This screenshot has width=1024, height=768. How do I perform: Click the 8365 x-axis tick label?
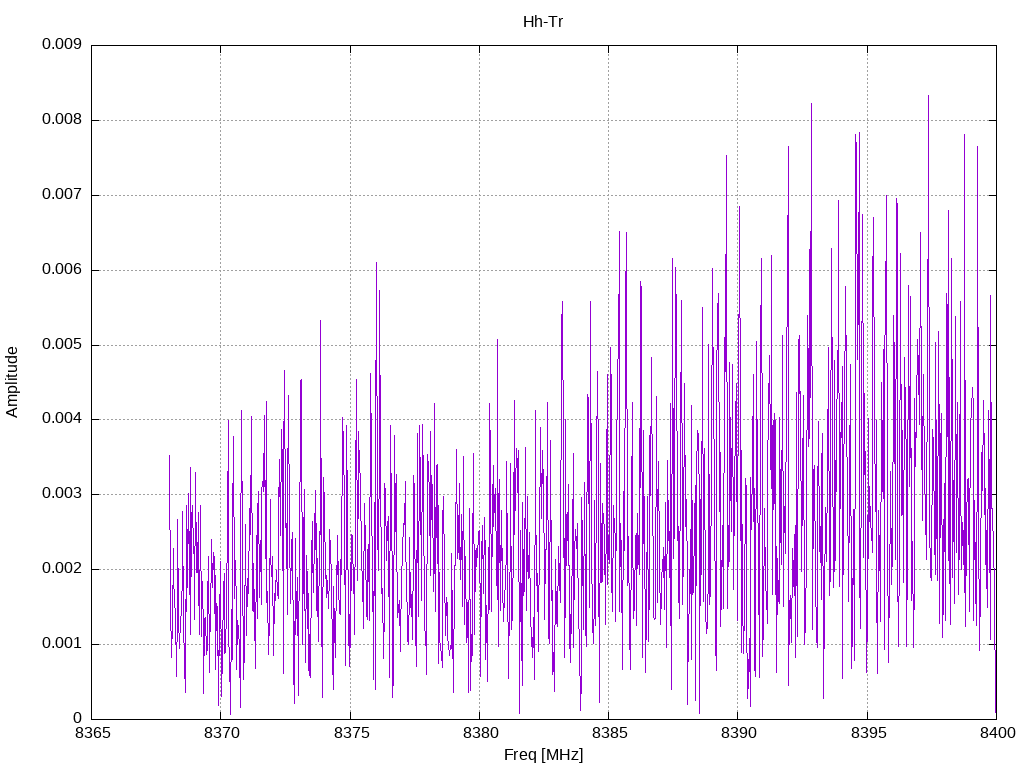coord(93,733)
